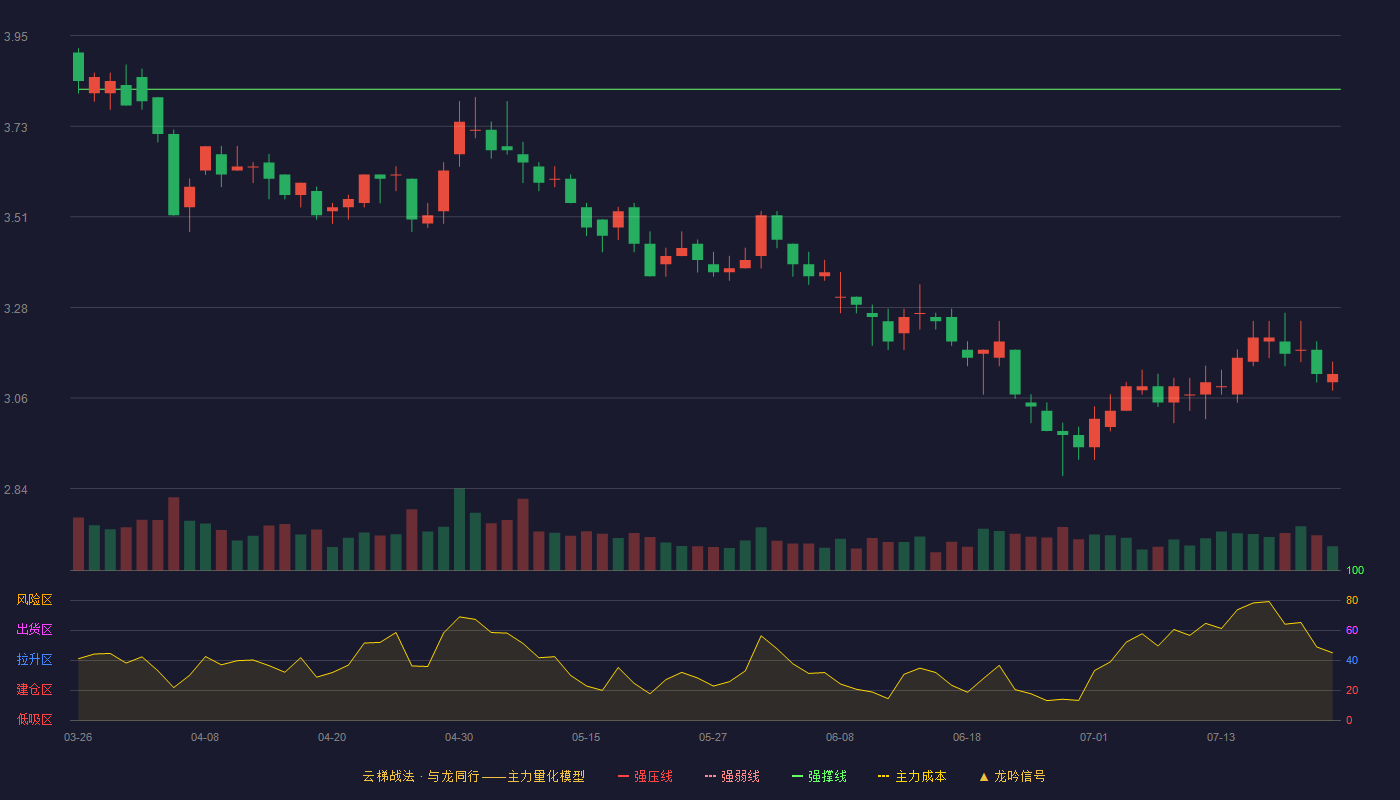Viewport: 1400px width, 800px height.
Task: Click the first green candlestick at 03-26
Action: pyautogui.click(x=78, y=67)
